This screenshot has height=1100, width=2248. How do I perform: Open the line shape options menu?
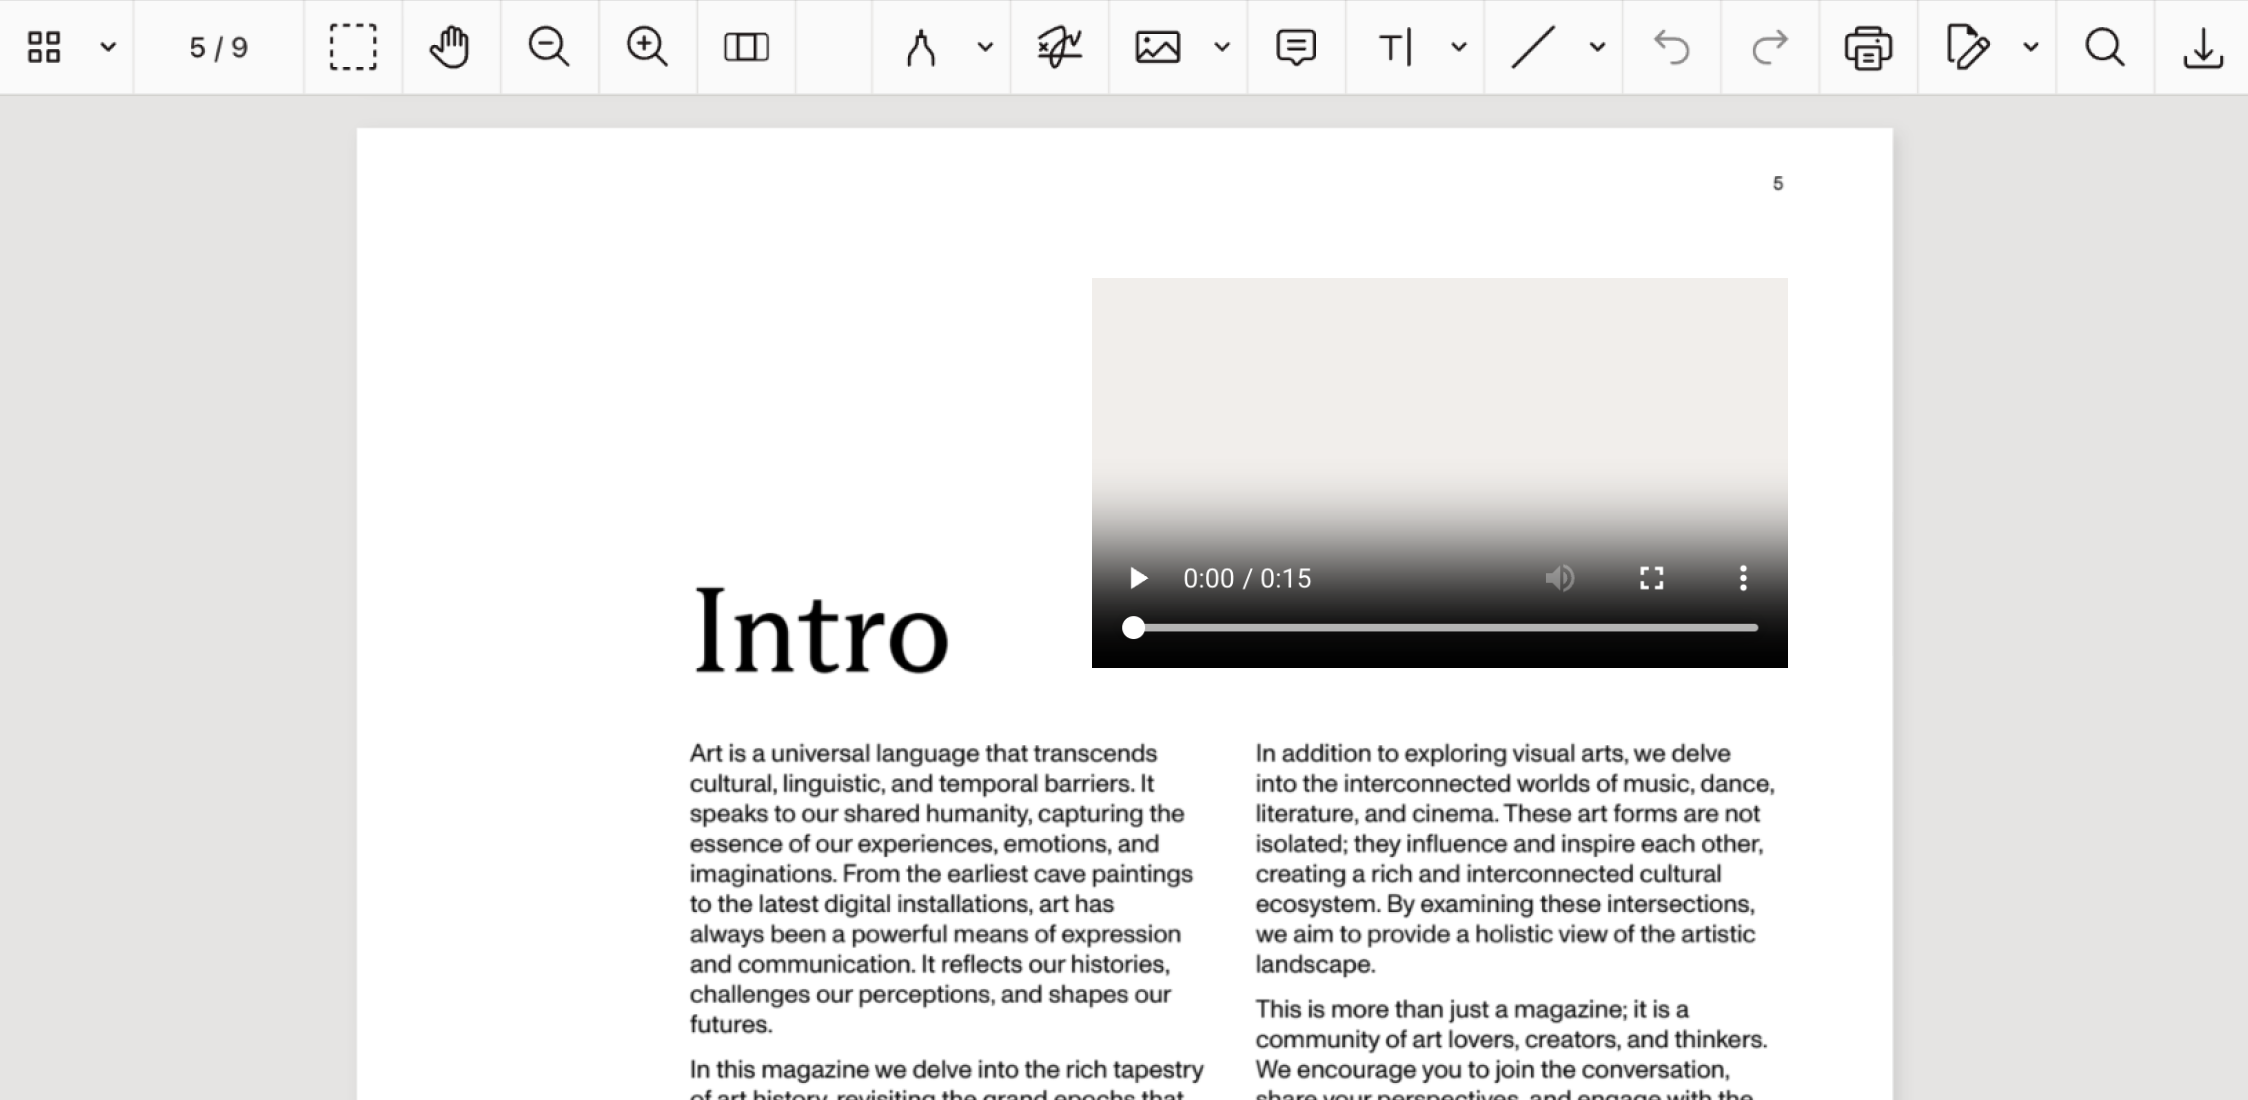(1596, 46)
